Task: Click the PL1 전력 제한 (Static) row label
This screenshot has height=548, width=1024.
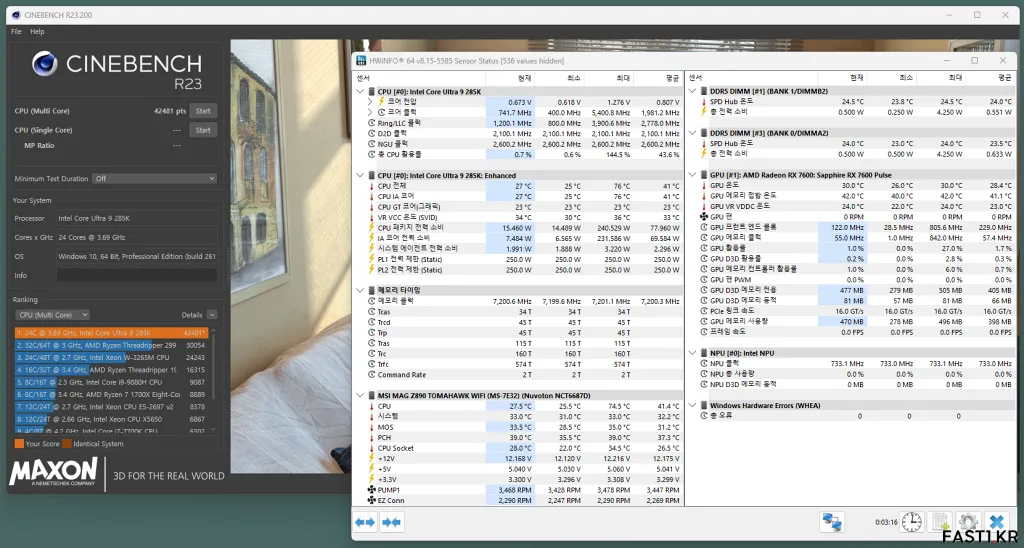Action: tap(409, 259)
